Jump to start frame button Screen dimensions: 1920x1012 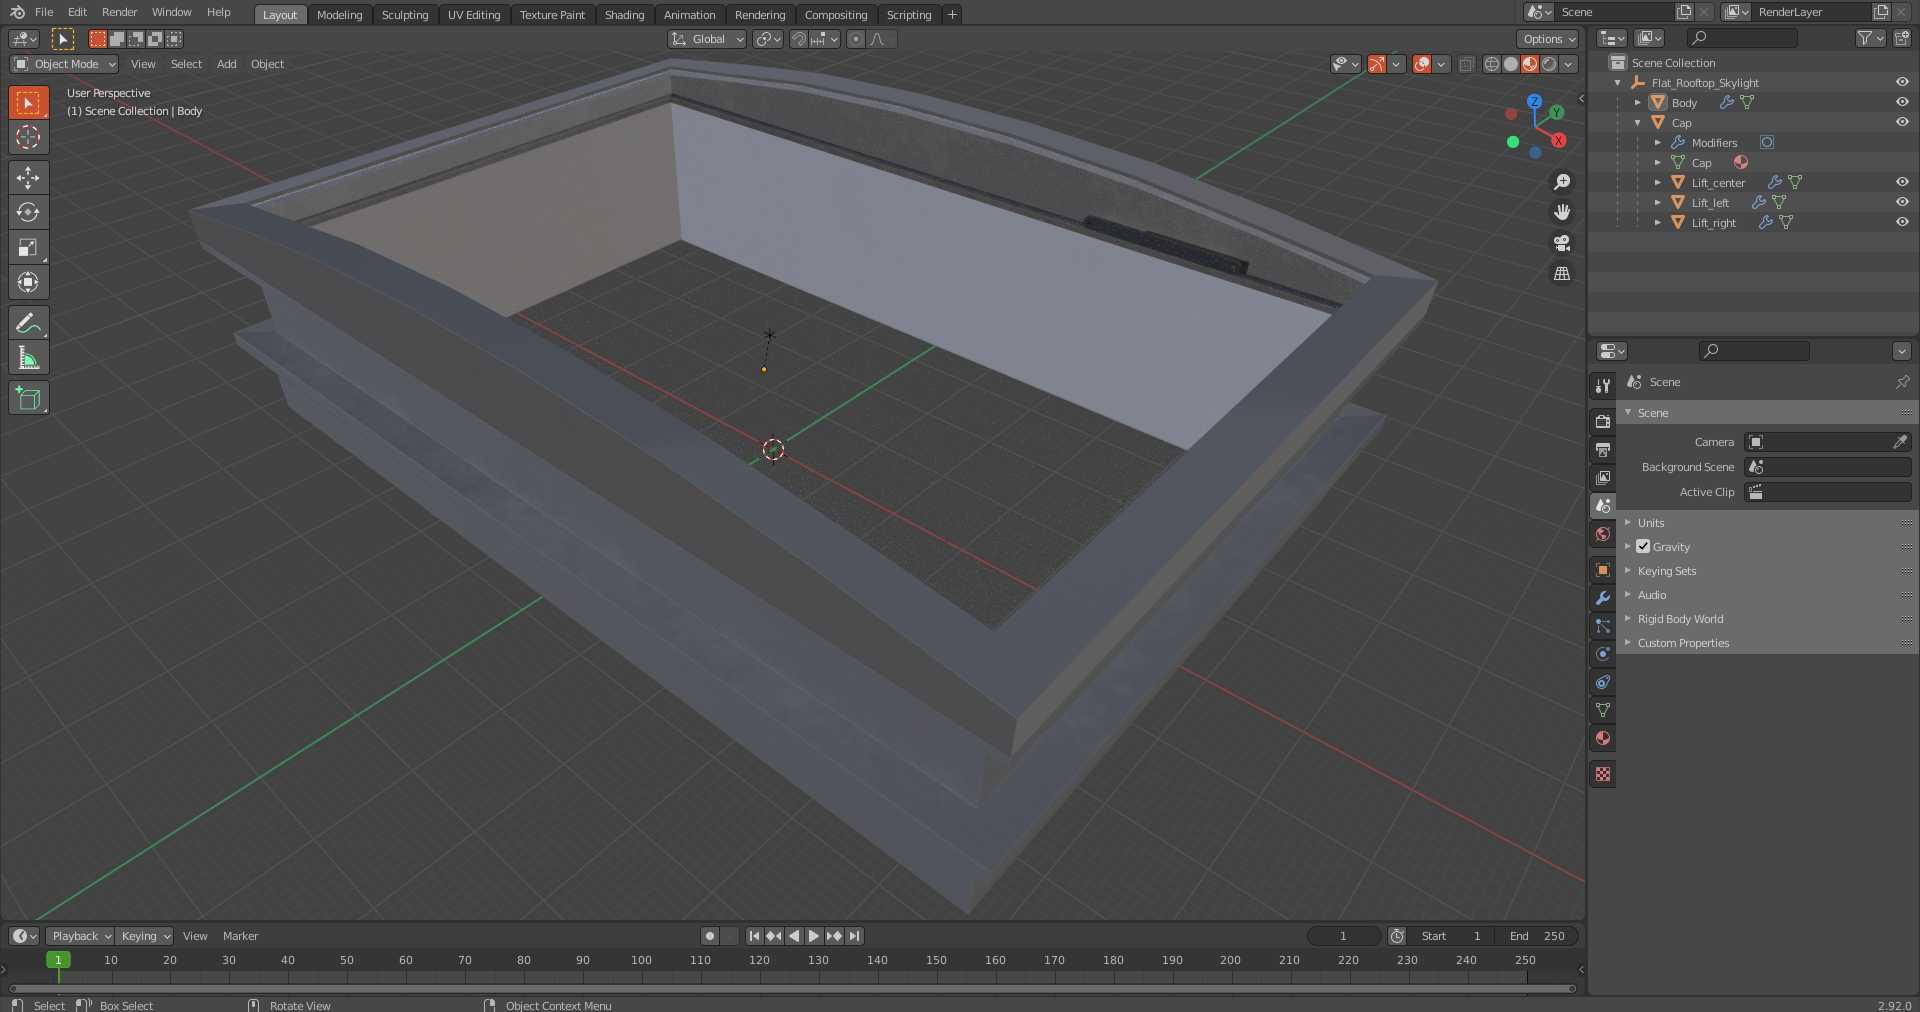(754, 936)
